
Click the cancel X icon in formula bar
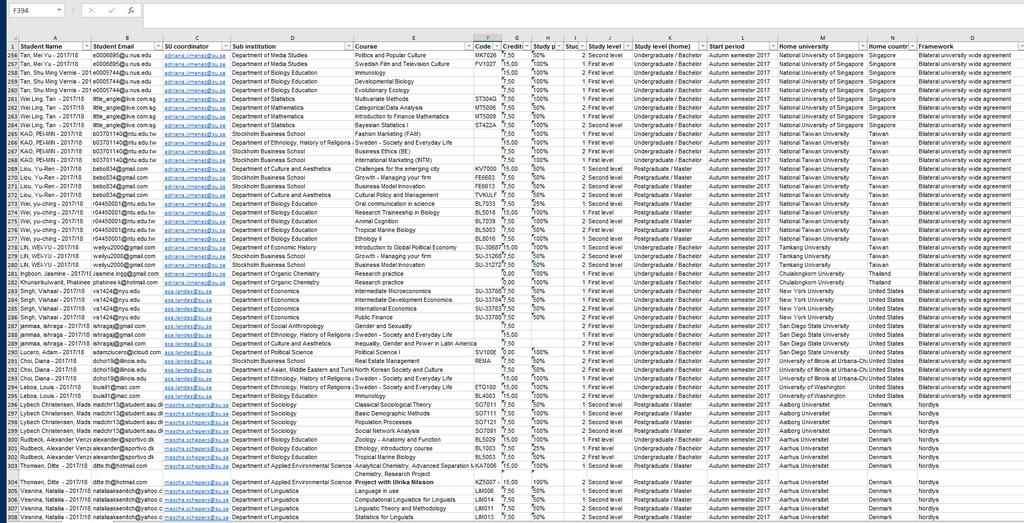[x=91, y=11]
